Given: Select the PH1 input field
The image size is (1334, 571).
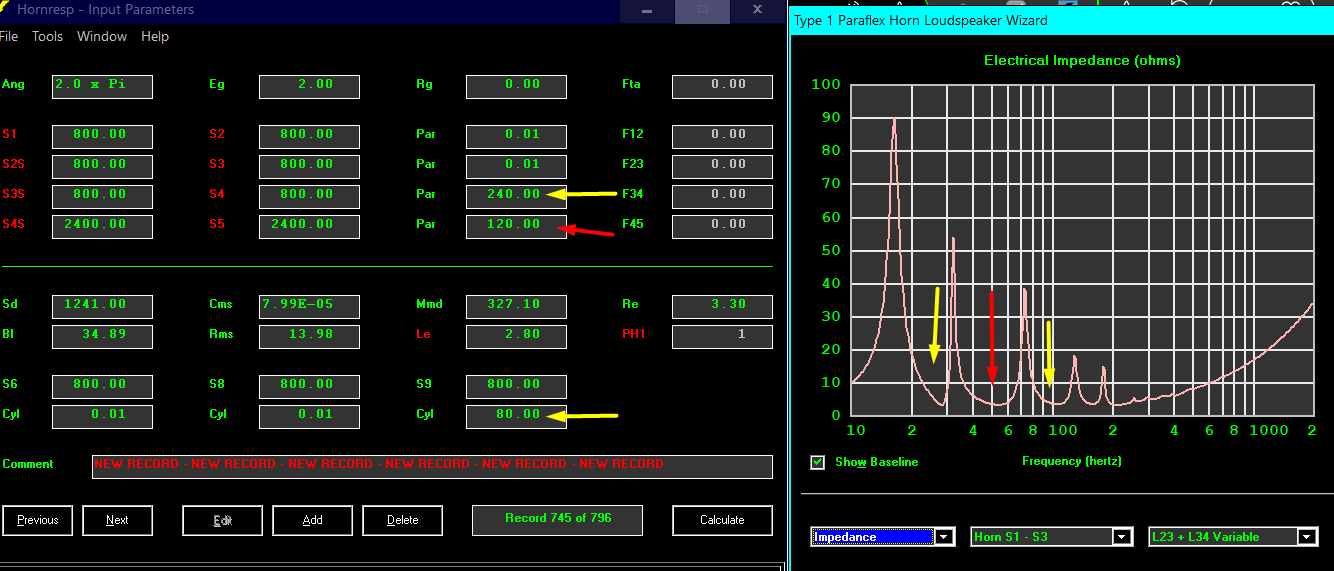Looking at the screenshot, I should click(x=722, y=336).
